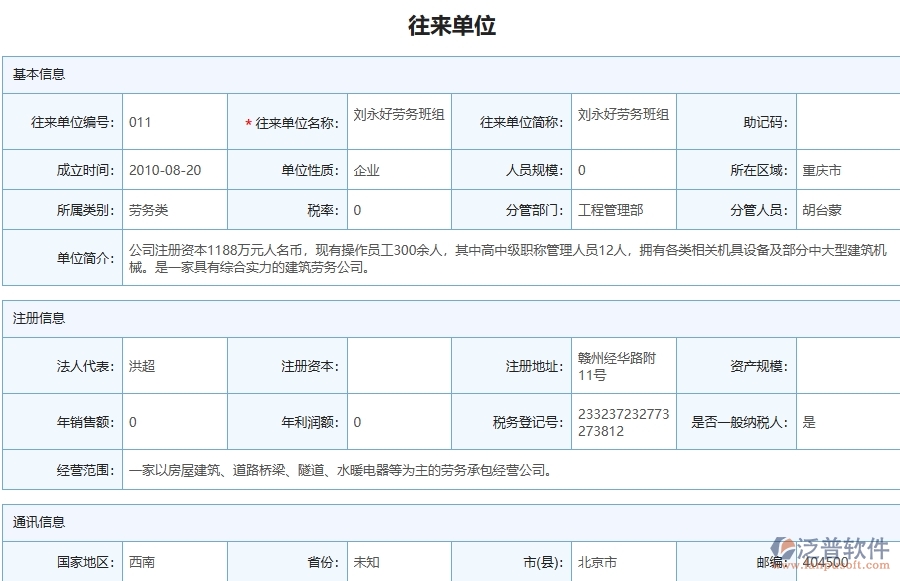Screen dimensions: 900x581
Task: Open the 所属类别 field showing 劳务类
Action: pos(150,209)
